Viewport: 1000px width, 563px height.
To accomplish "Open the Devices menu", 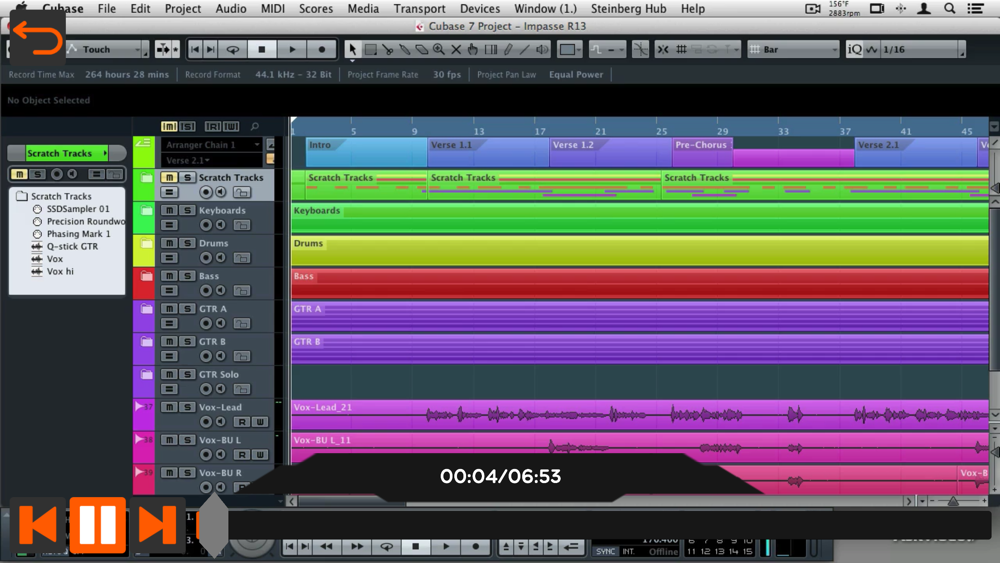I will (480, 8).
